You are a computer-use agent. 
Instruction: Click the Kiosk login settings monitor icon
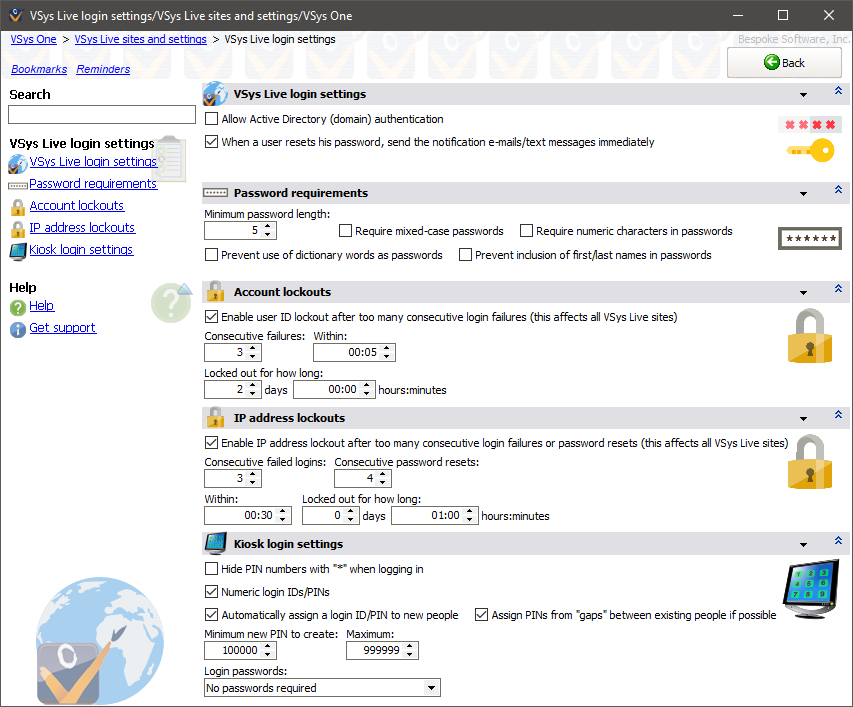click(17, 251)
